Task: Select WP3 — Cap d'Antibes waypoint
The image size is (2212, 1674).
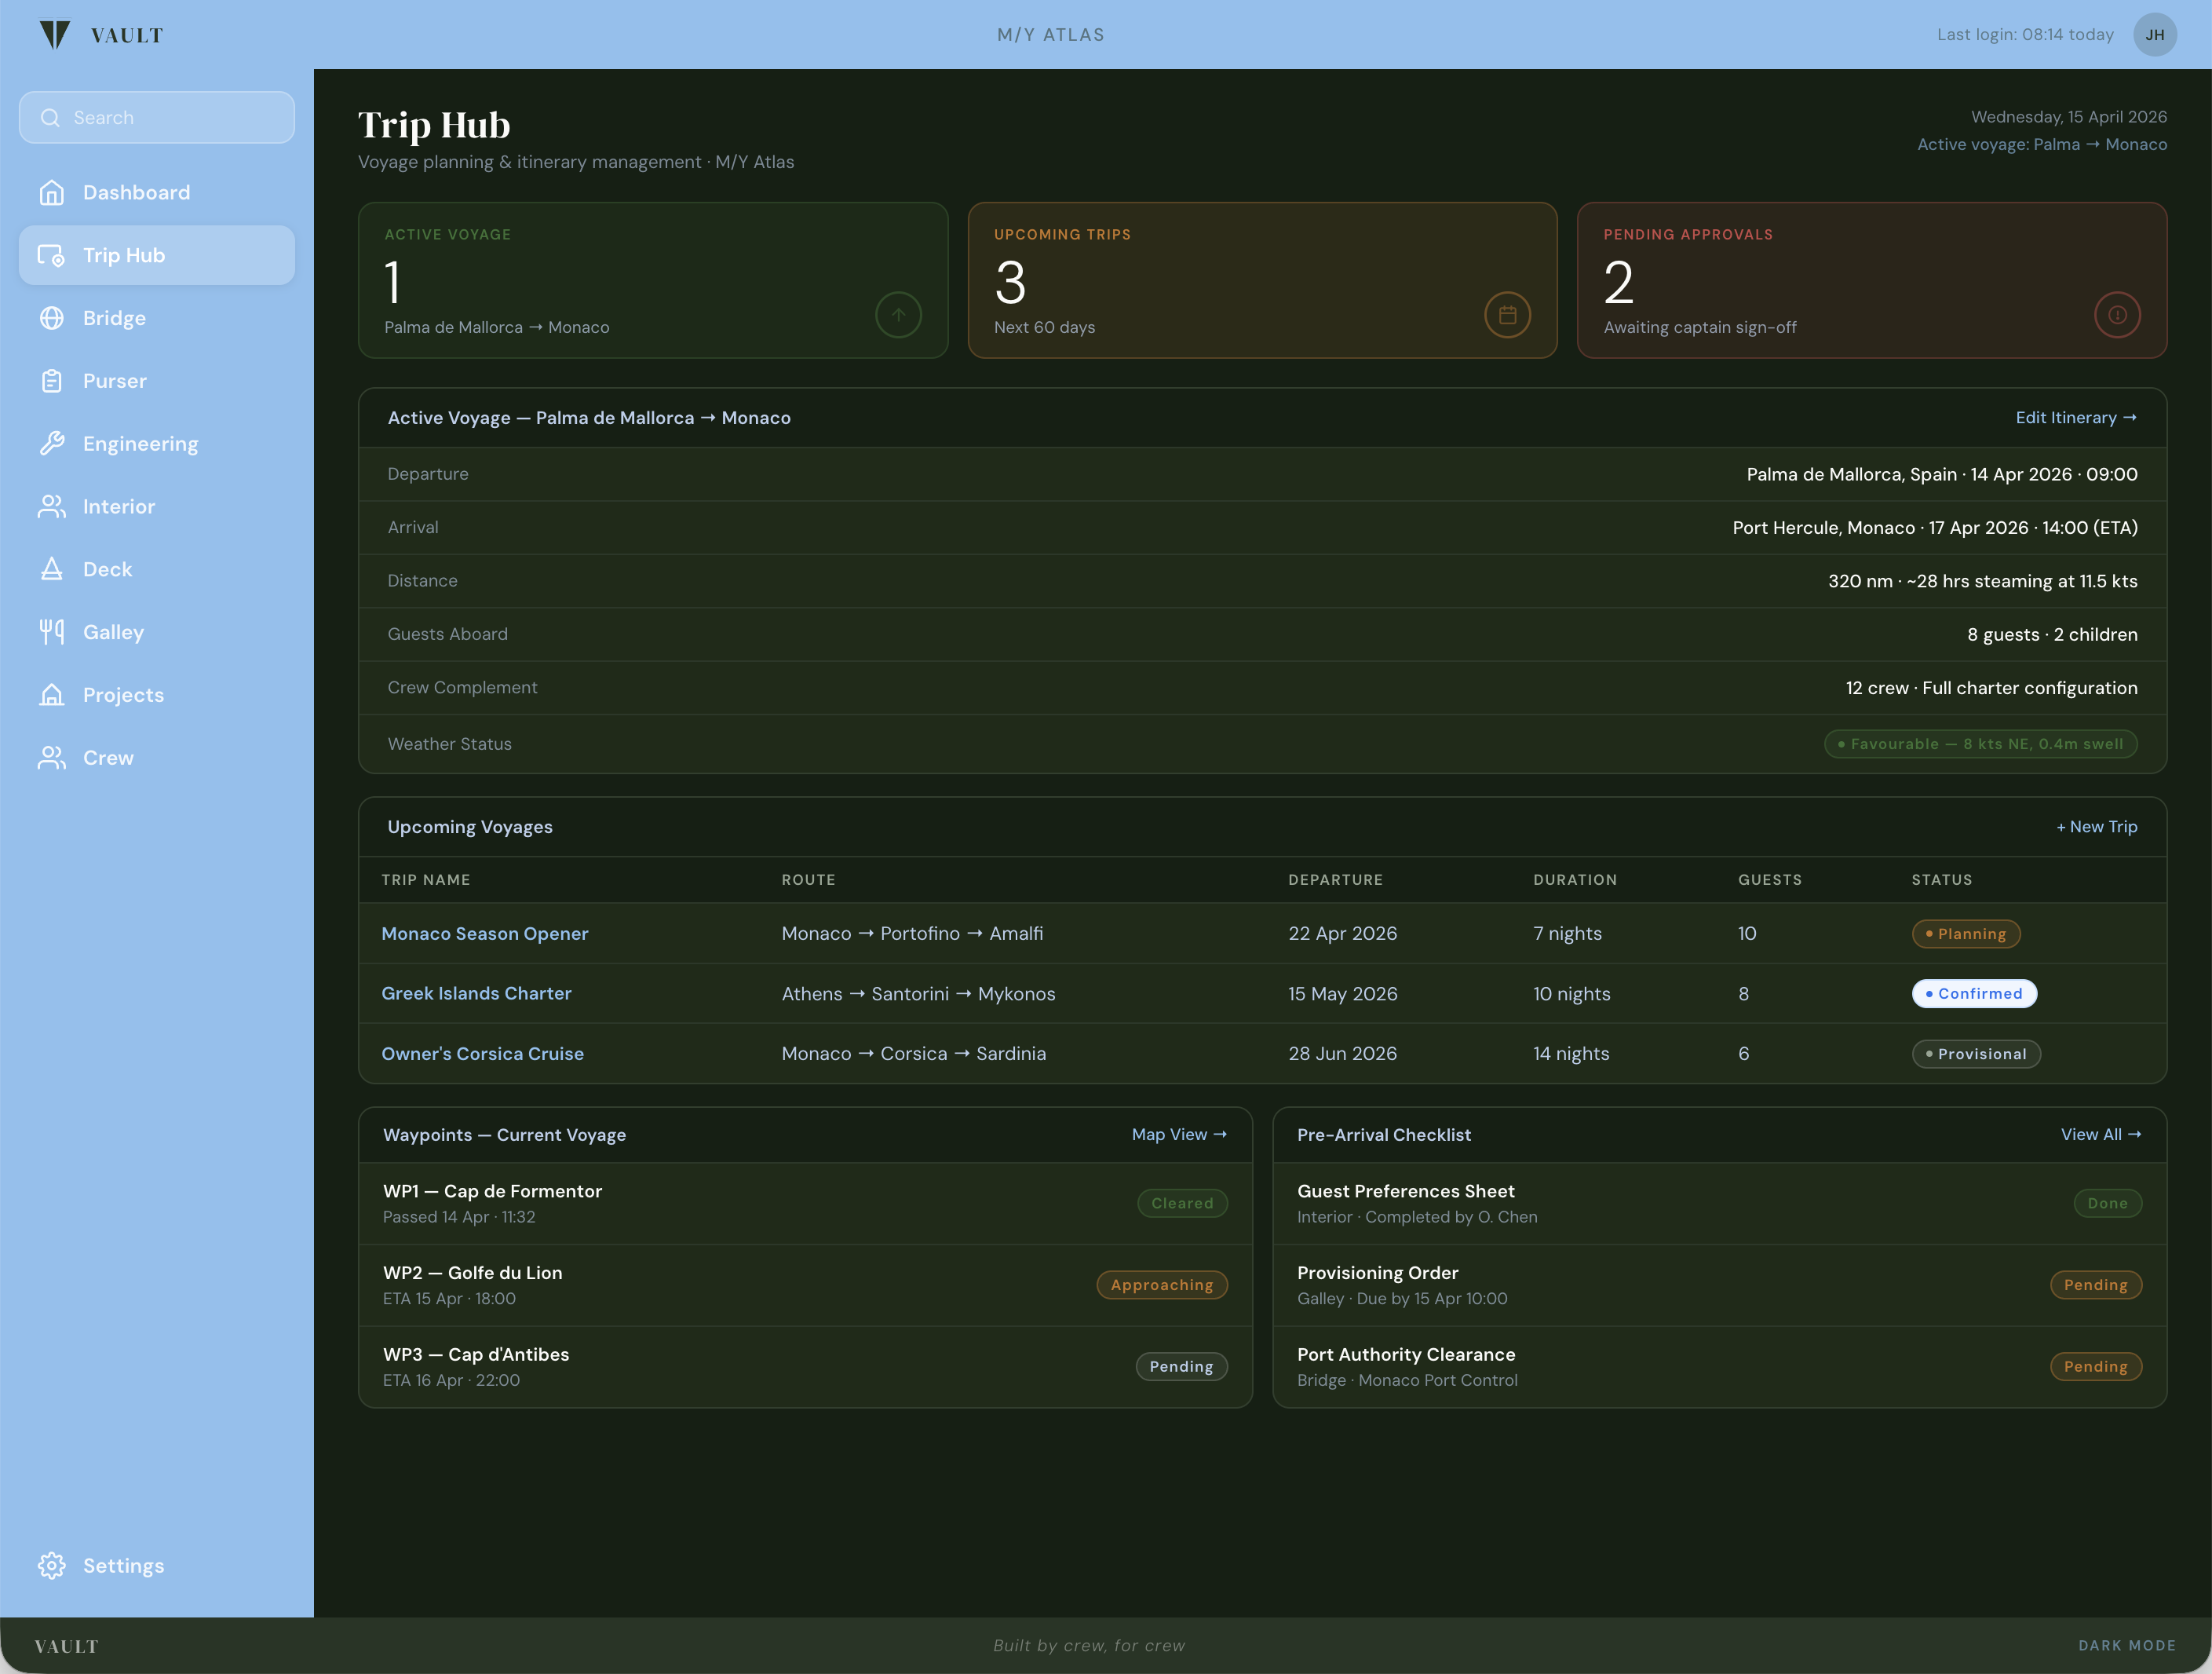Action: [805, 1367]
